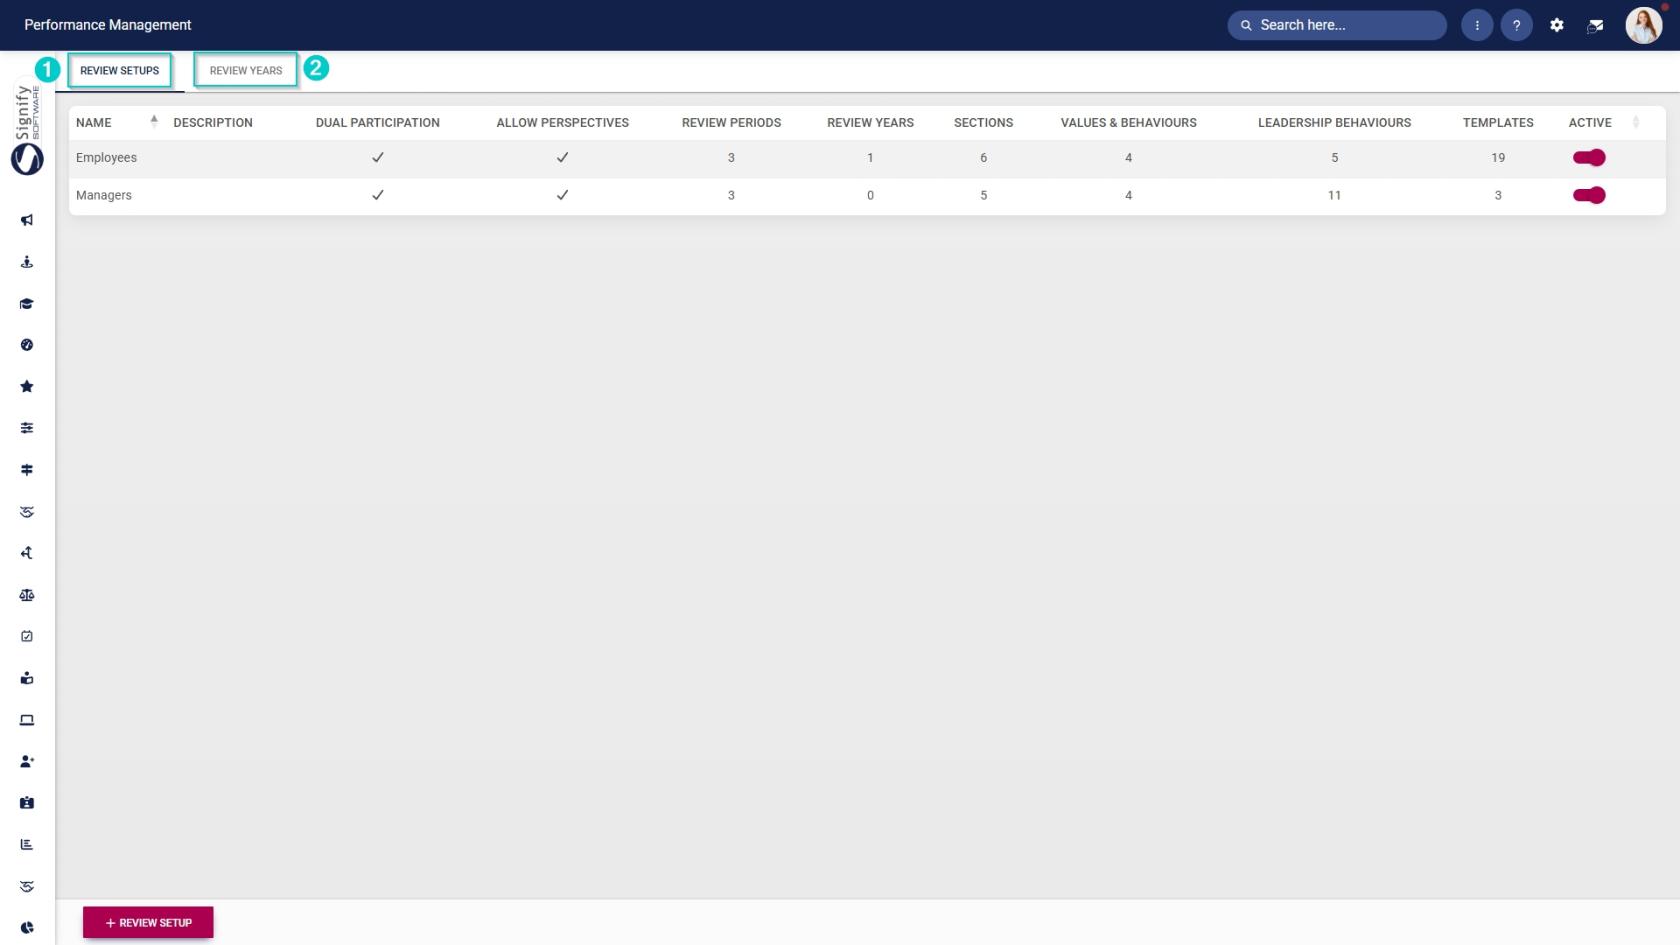Click the Performance Management page title

pos(108,25)
